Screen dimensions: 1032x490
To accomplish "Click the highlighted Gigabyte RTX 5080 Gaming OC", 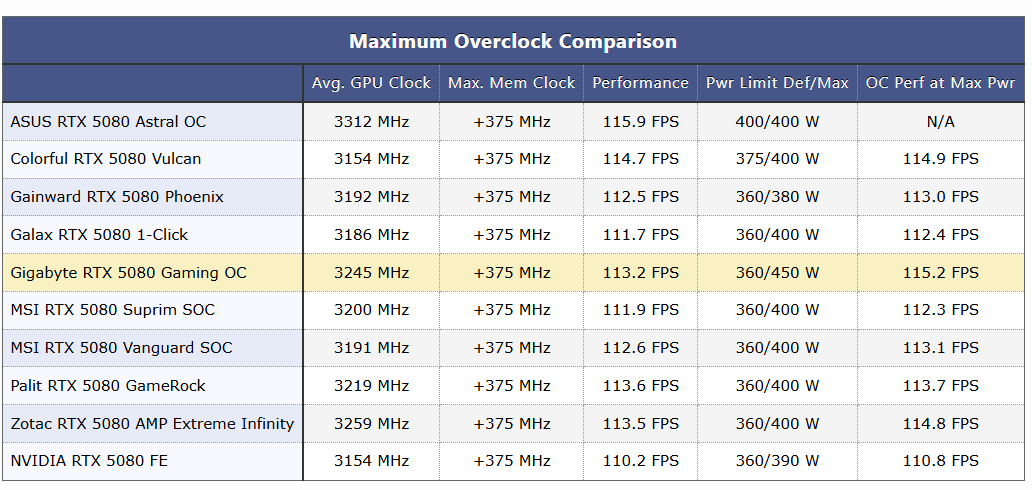I will coord(128,273).
